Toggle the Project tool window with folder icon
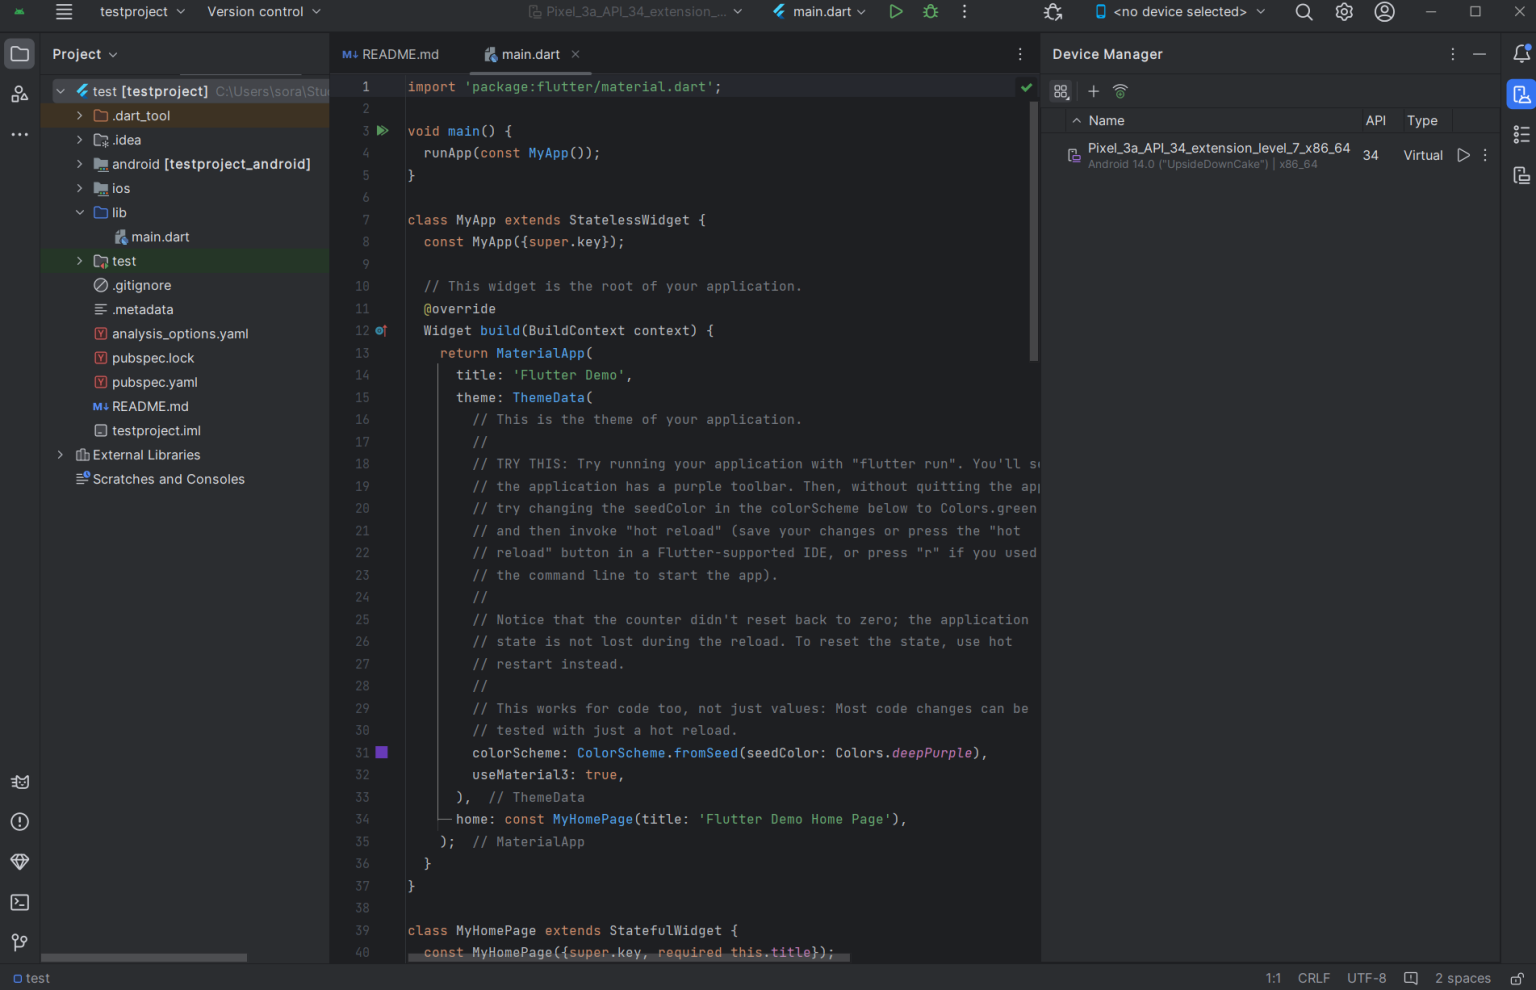 [19, 54]
